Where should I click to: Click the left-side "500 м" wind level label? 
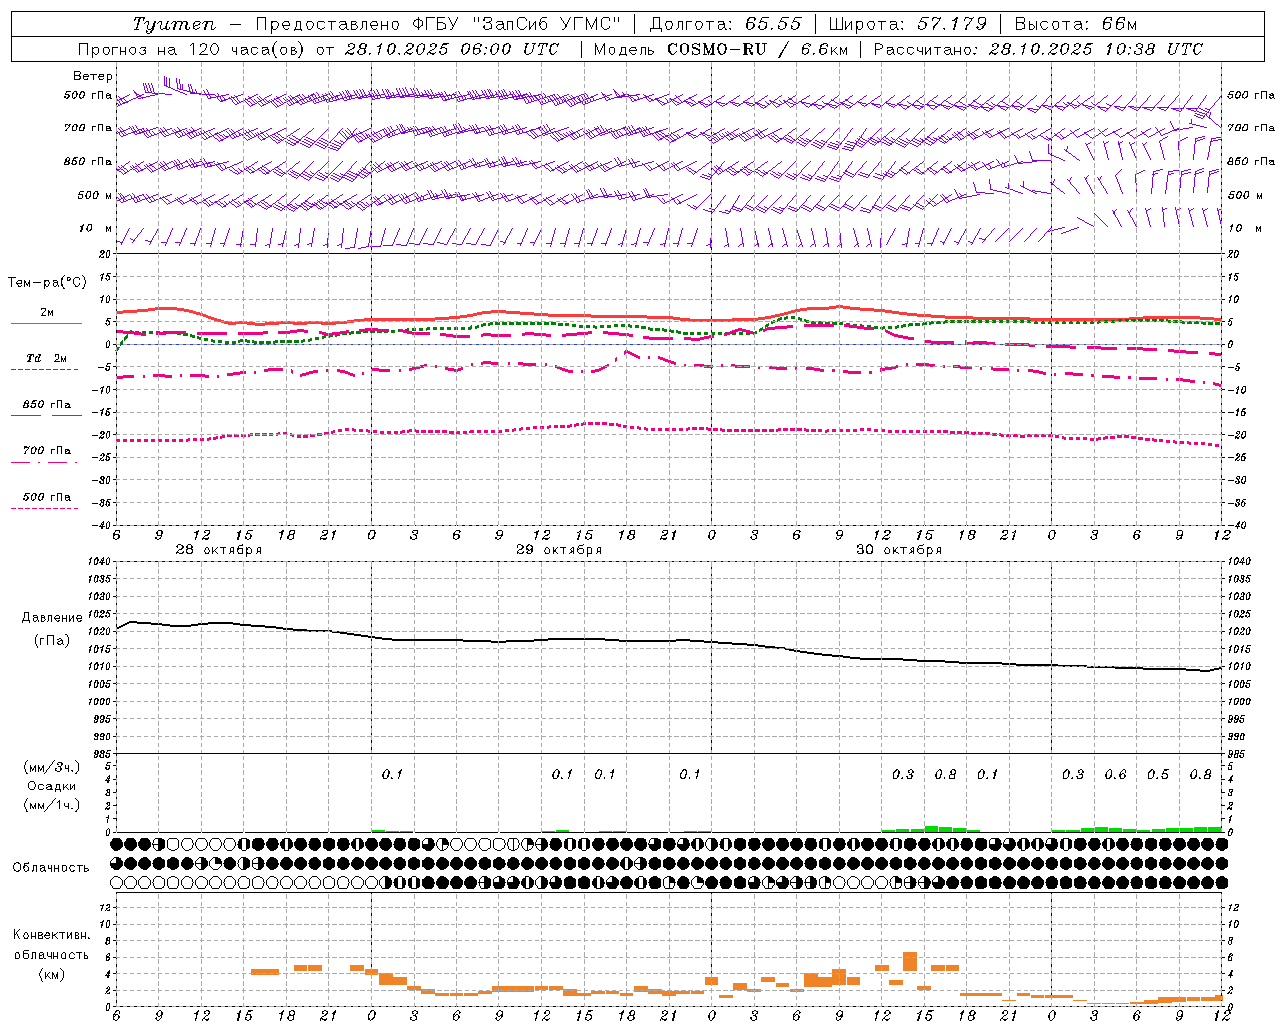click(95, 195)
